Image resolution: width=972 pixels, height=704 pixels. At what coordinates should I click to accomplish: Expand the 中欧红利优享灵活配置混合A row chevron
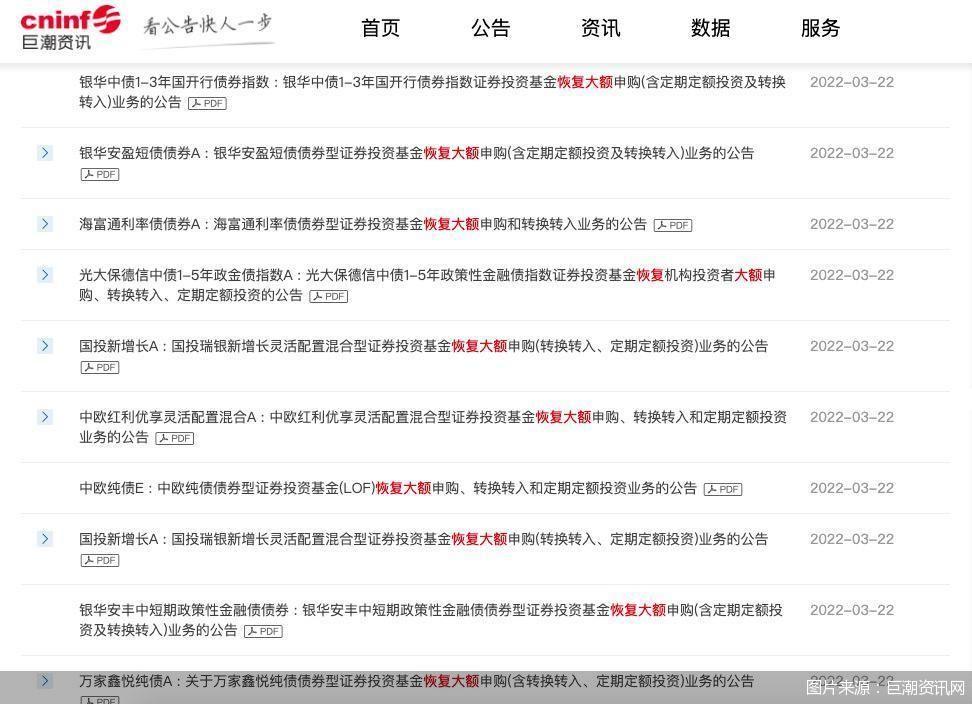pyautogui.click(x=45, y=417)
